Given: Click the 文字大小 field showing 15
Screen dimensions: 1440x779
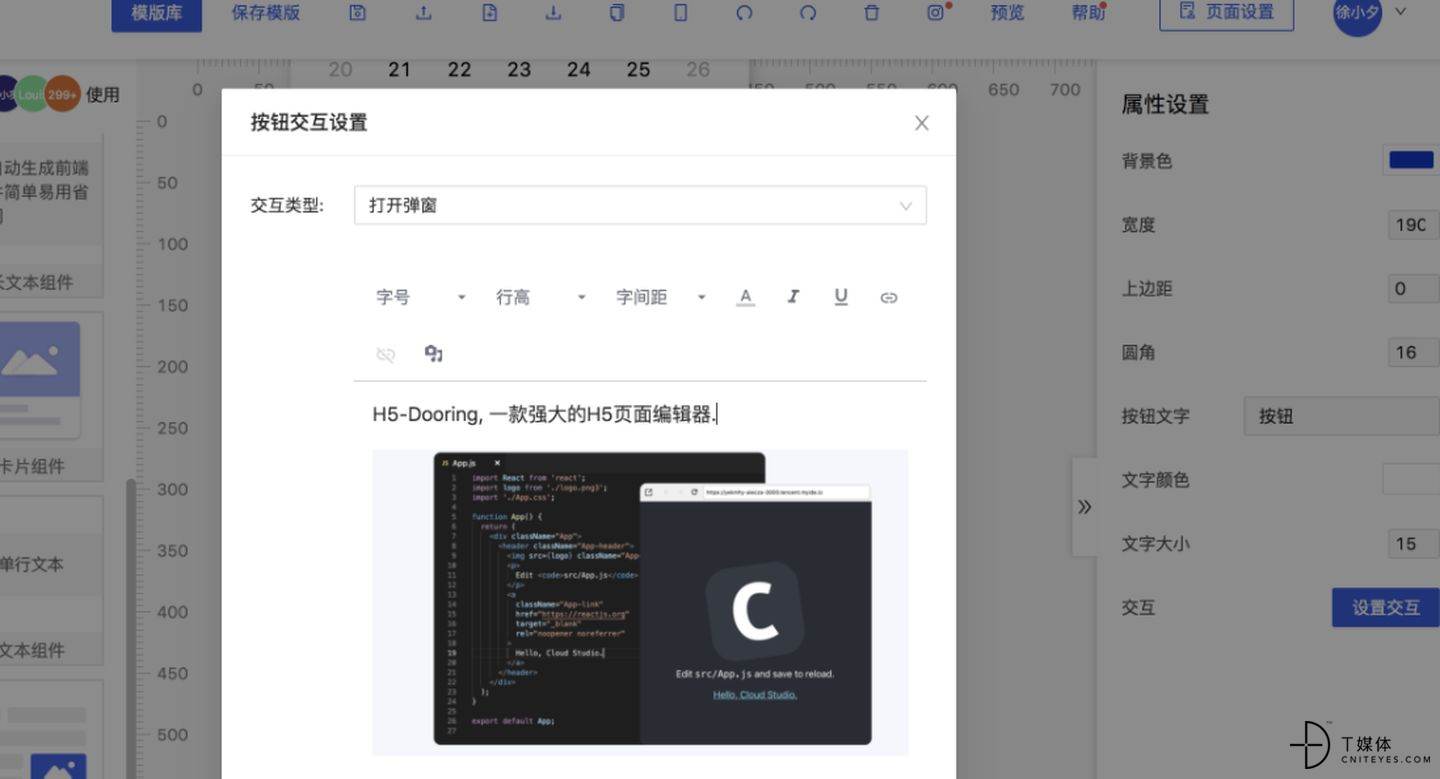Looking at the screenshot, I should 1414,544.
